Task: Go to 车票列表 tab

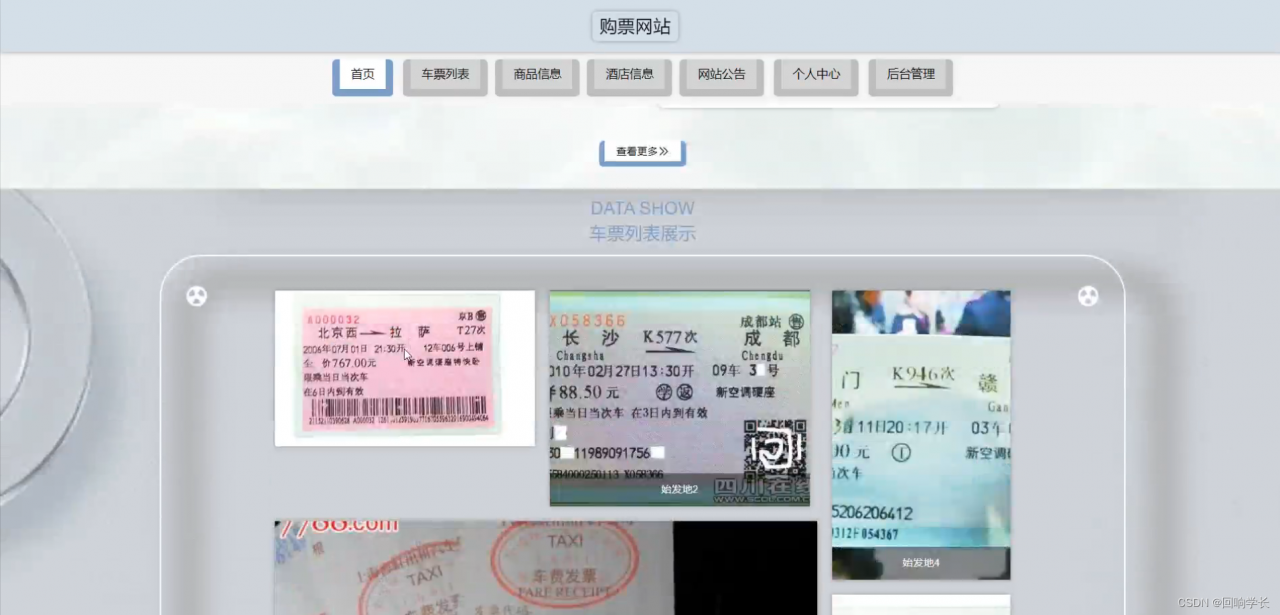Action: 445,76
